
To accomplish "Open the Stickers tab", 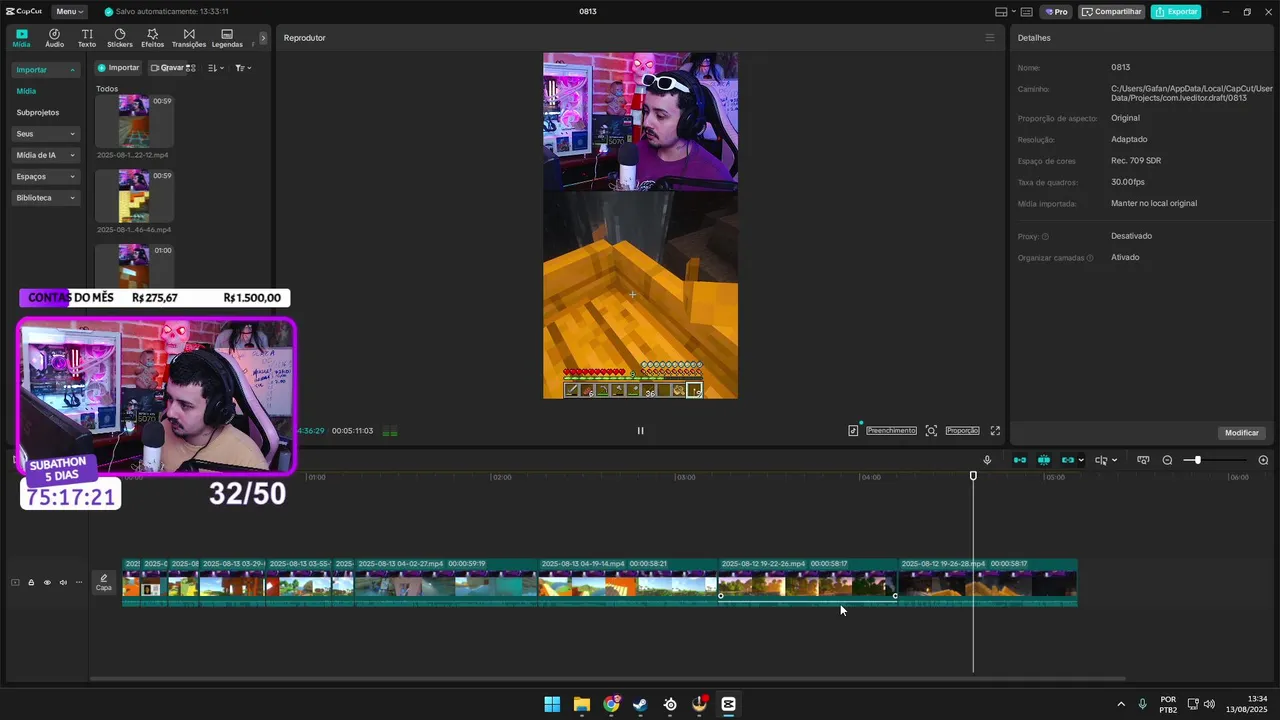I will [x=120, y=38].
